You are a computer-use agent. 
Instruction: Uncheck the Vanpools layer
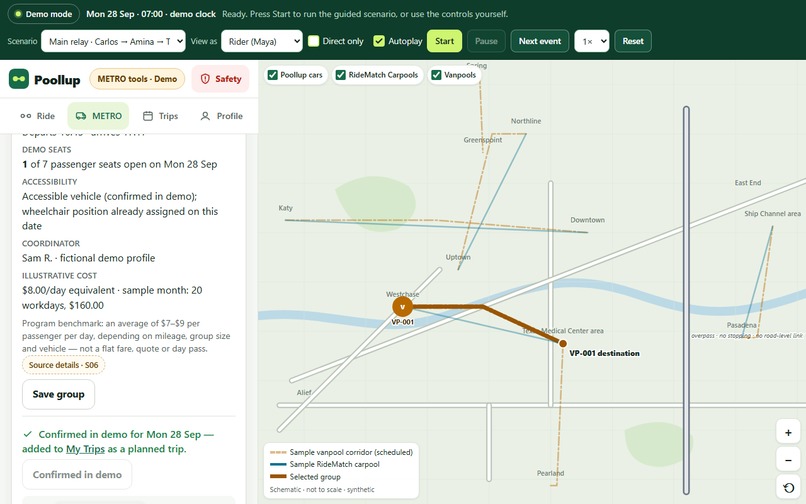pos(436,75)
